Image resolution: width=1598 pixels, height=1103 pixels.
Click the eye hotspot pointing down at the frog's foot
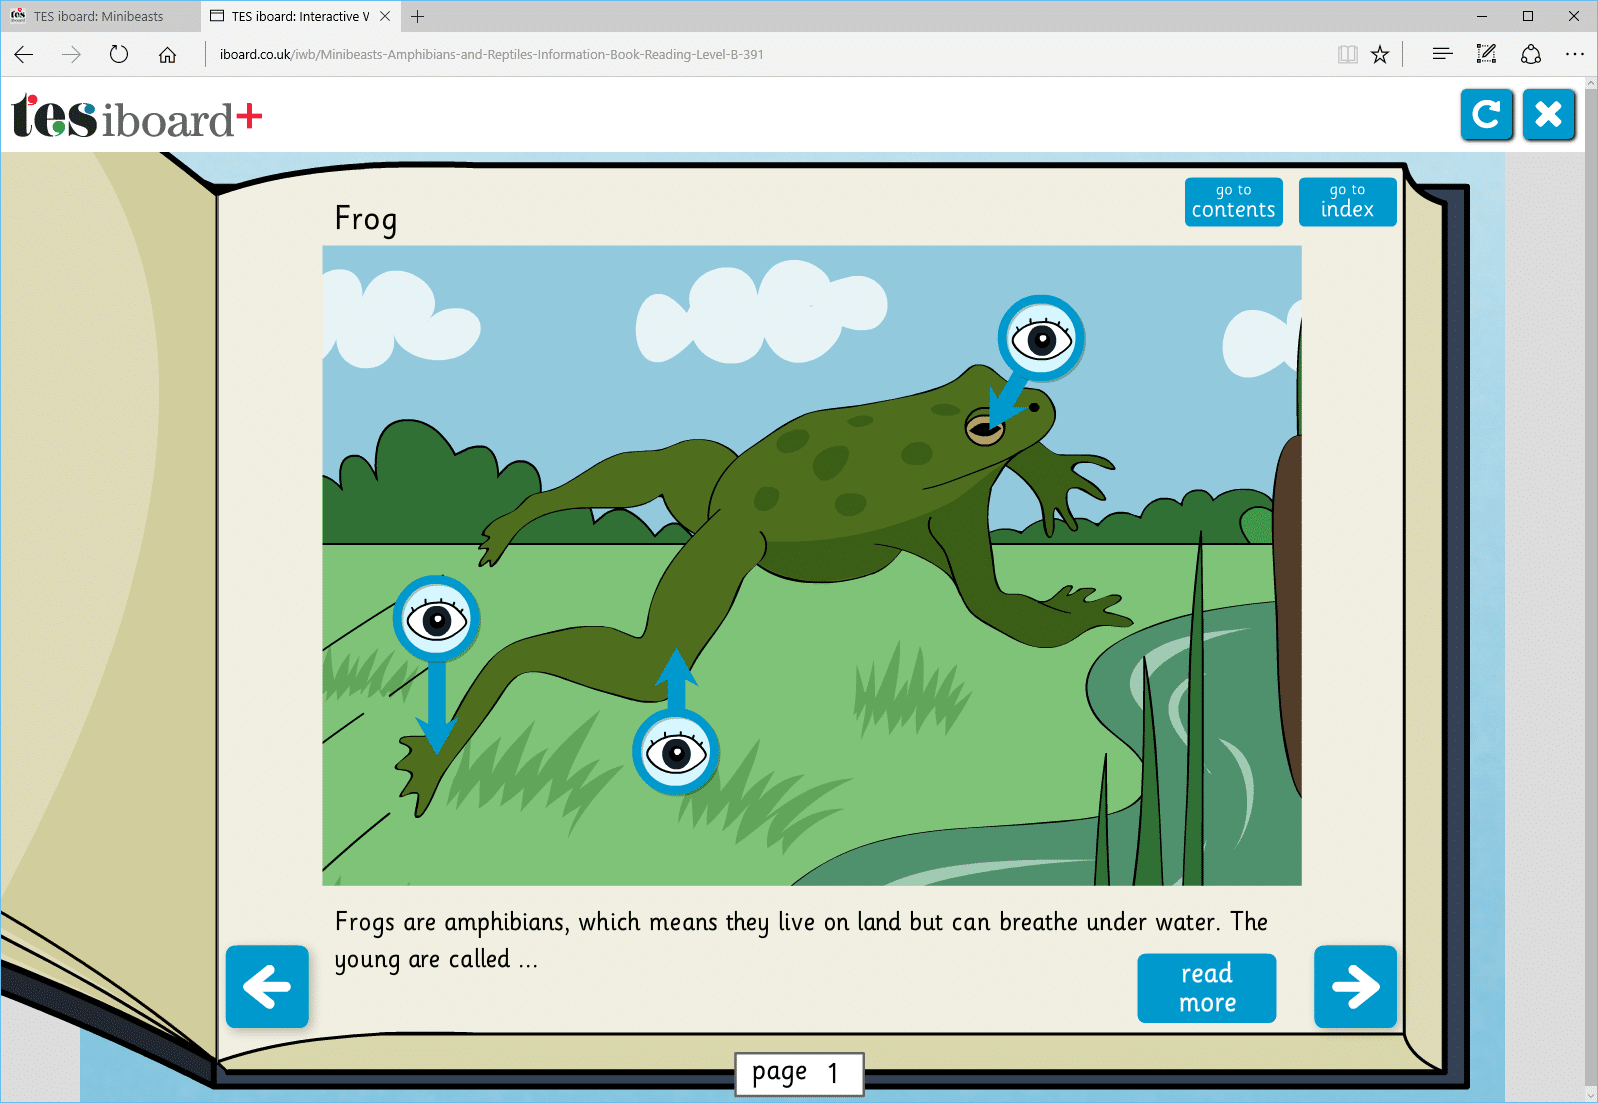coord(437,619)
